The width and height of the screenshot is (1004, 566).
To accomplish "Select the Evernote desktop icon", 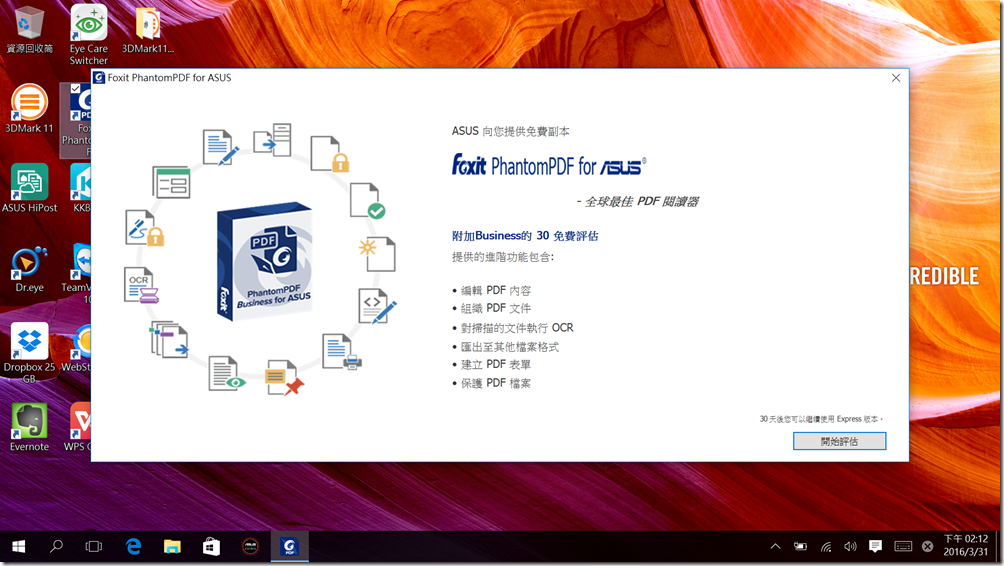I will click(29, 428).
